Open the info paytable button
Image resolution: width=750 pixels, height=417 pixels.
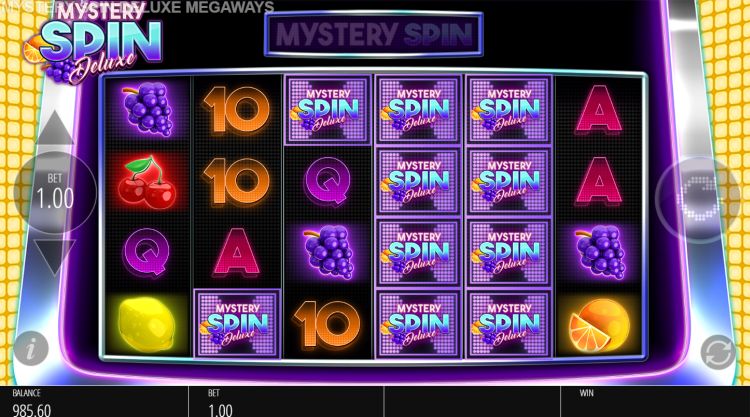(31, 349)
